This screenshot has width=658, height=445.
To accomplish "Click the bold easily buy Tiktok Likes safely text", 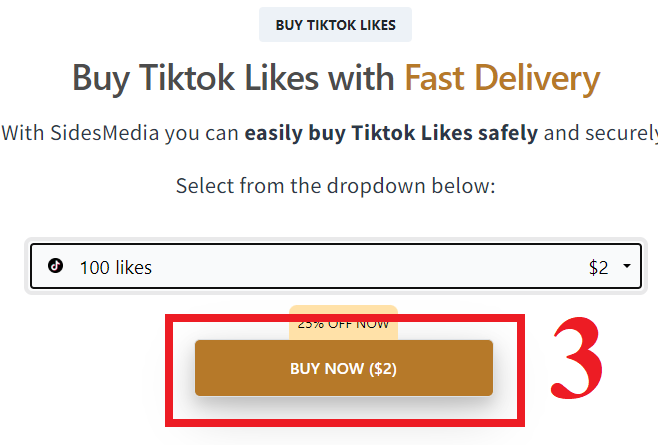I will pyautogui.click(x=391, y=133).
